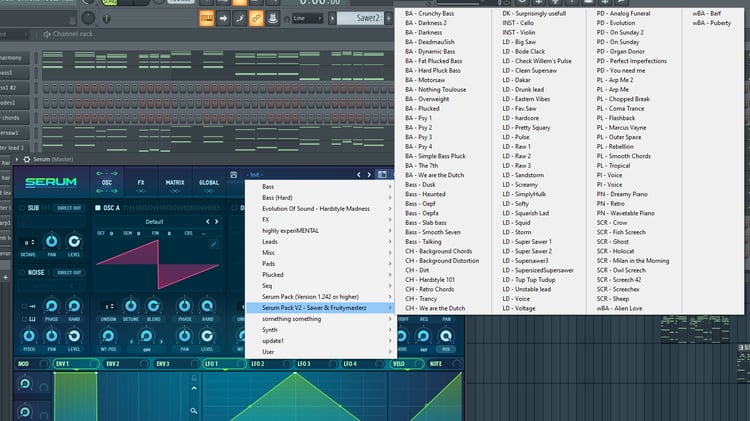
Task: Expand the Plucked preset folder
Action: pos(320,275)
